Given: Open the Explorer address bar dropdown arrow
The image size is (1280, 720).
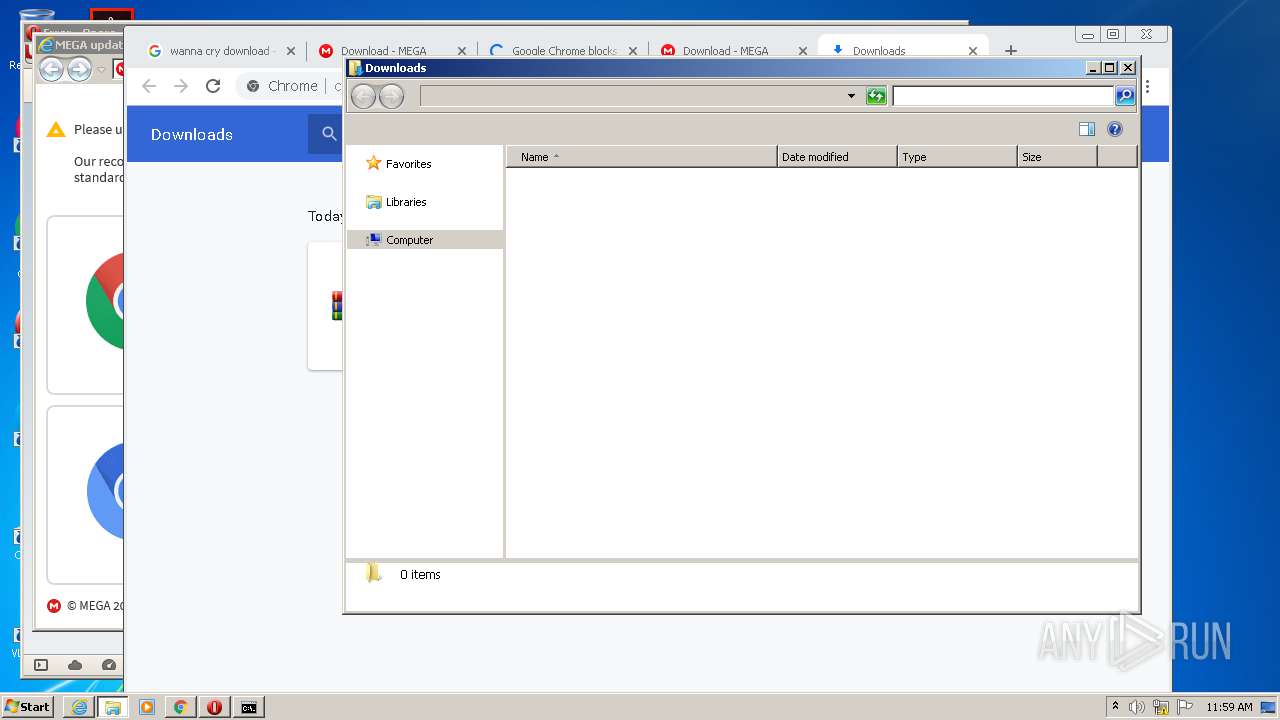Looking at the screenshot, I should [x=851, y=96].
